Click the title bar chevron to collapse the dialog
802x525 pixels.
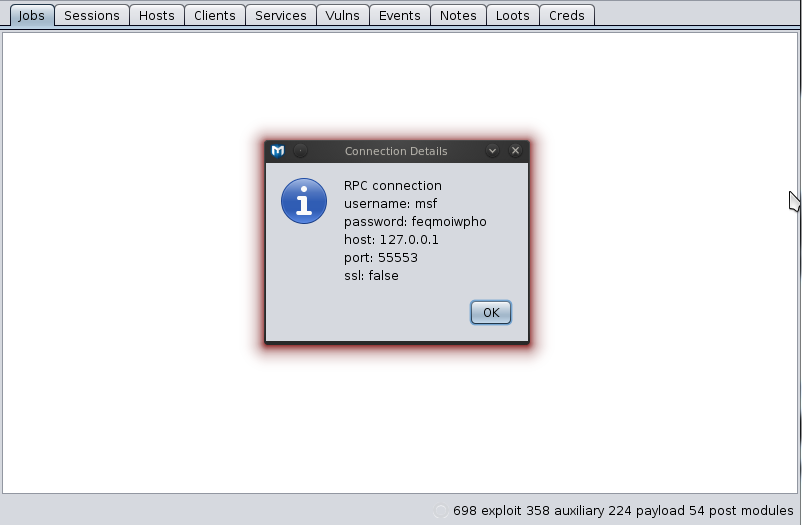coord(492,150)
